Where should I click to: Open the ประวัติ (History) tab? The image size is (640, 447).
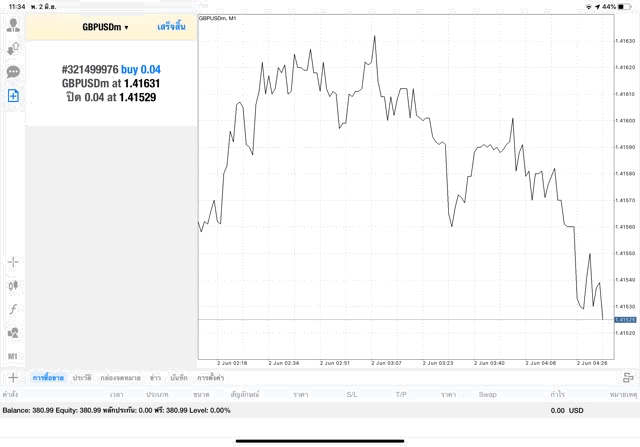click(x=81, y=378)
